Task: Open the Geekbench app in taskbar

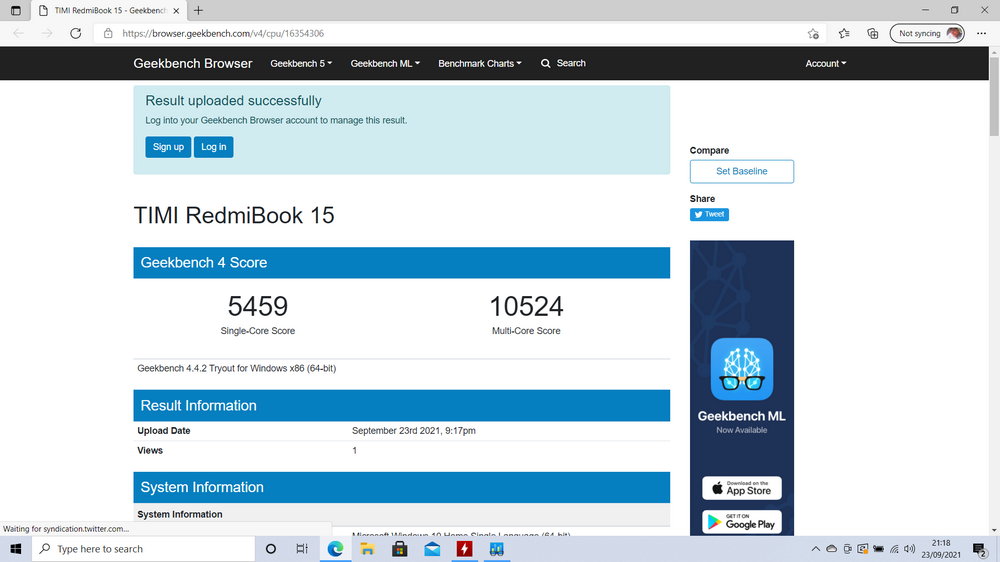Action: click(496, 549)
